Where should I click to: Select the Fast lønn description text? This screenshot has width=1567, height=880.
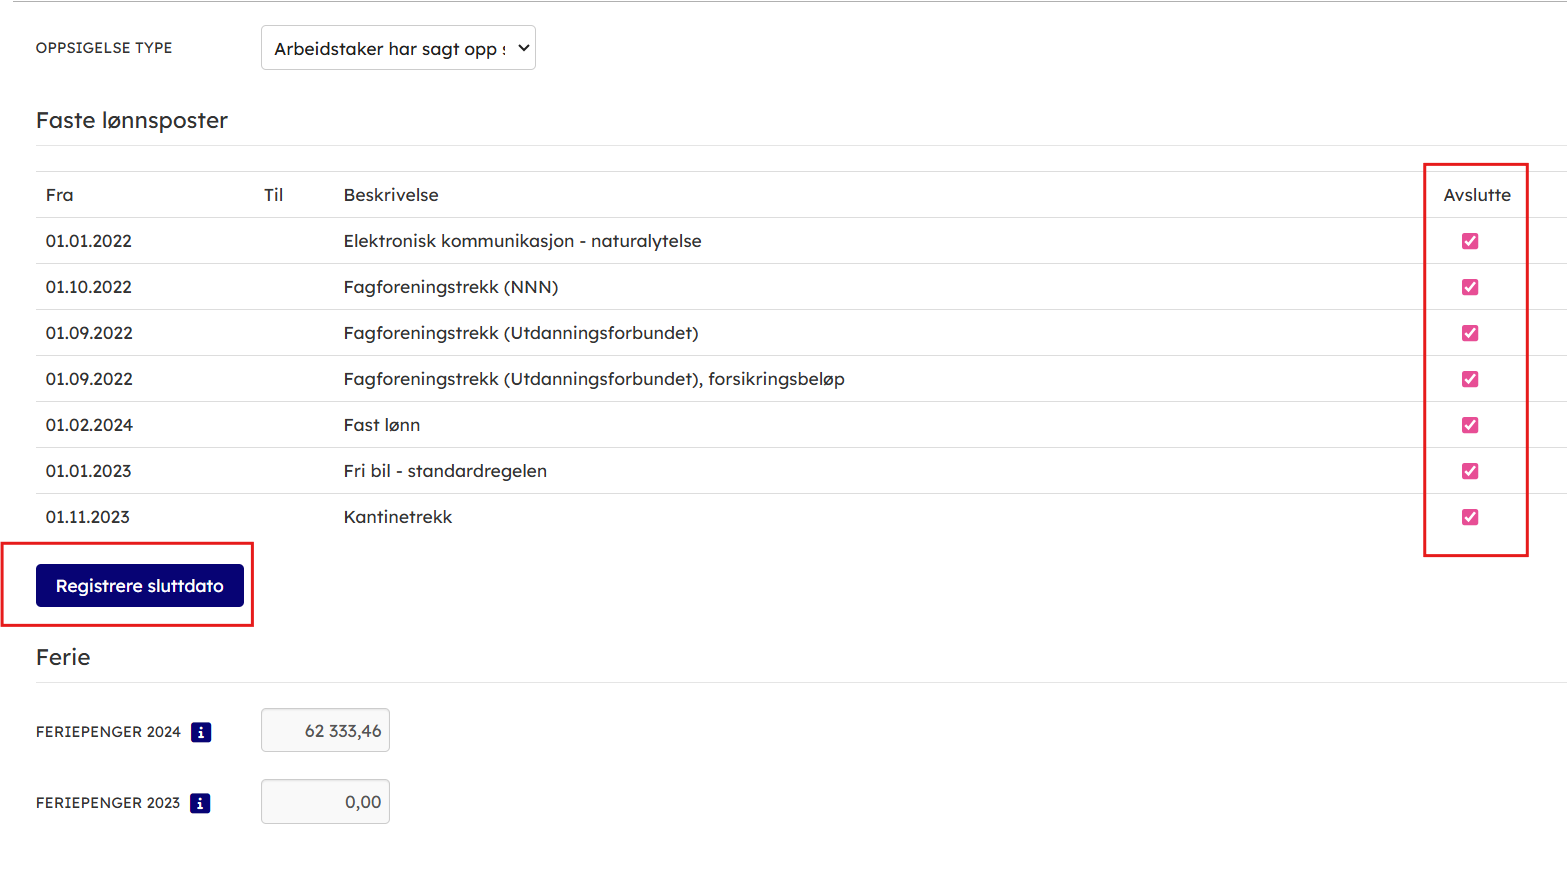382,425
